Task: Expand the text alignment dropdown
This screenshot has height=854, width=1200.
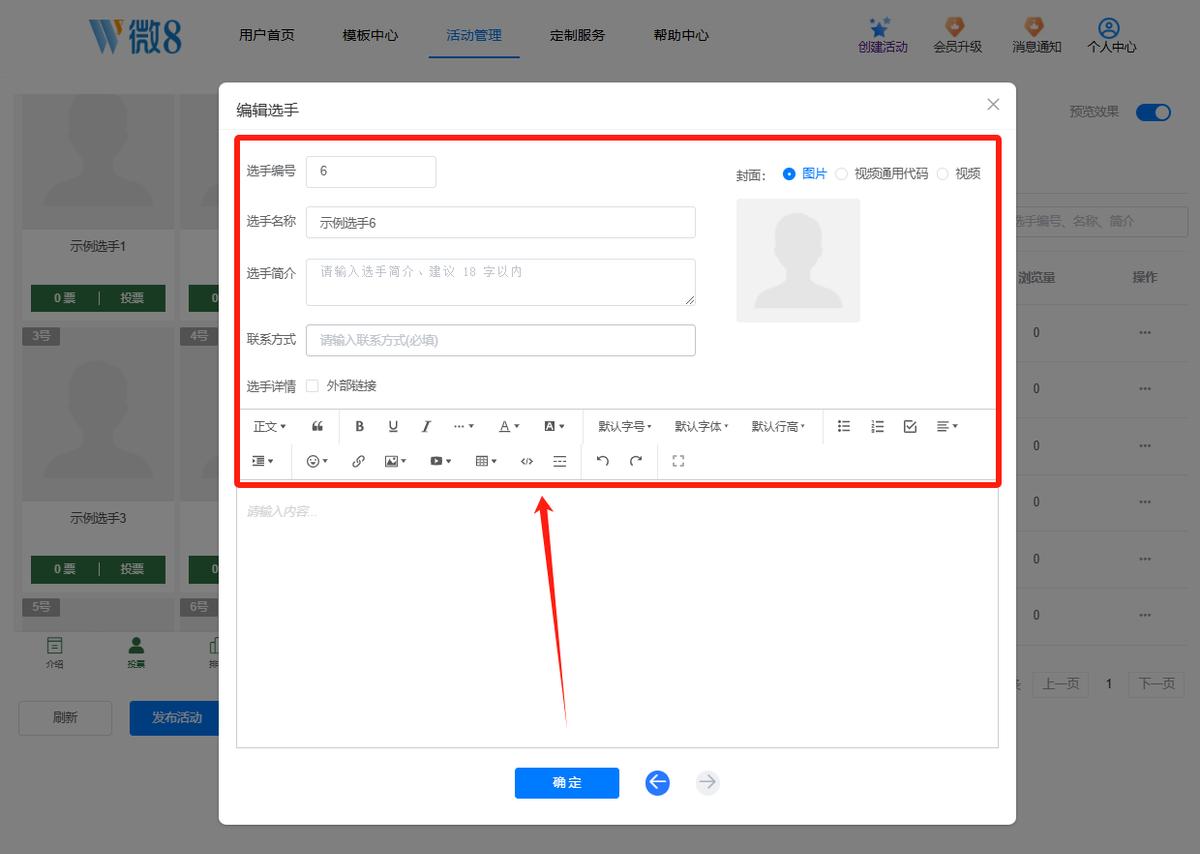Action: pos(947,427)
